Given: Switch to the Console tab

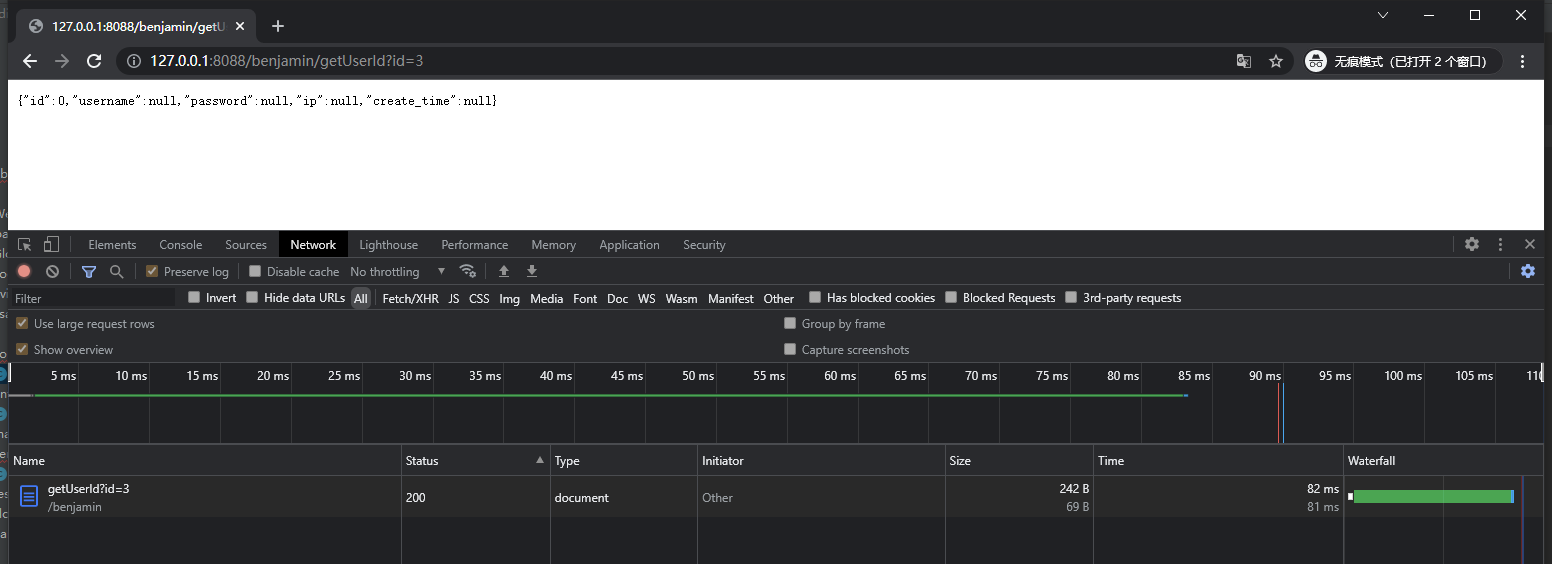Looking at the screenshot, I should coord(181,244).
